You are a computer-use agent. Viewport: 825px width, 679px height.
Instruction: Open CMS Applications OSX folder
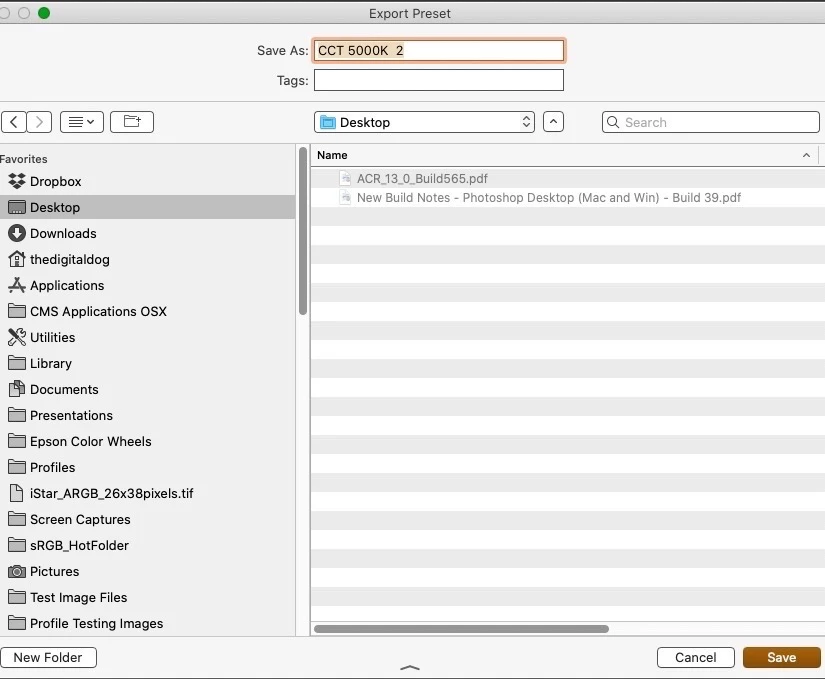pos(147,311)
